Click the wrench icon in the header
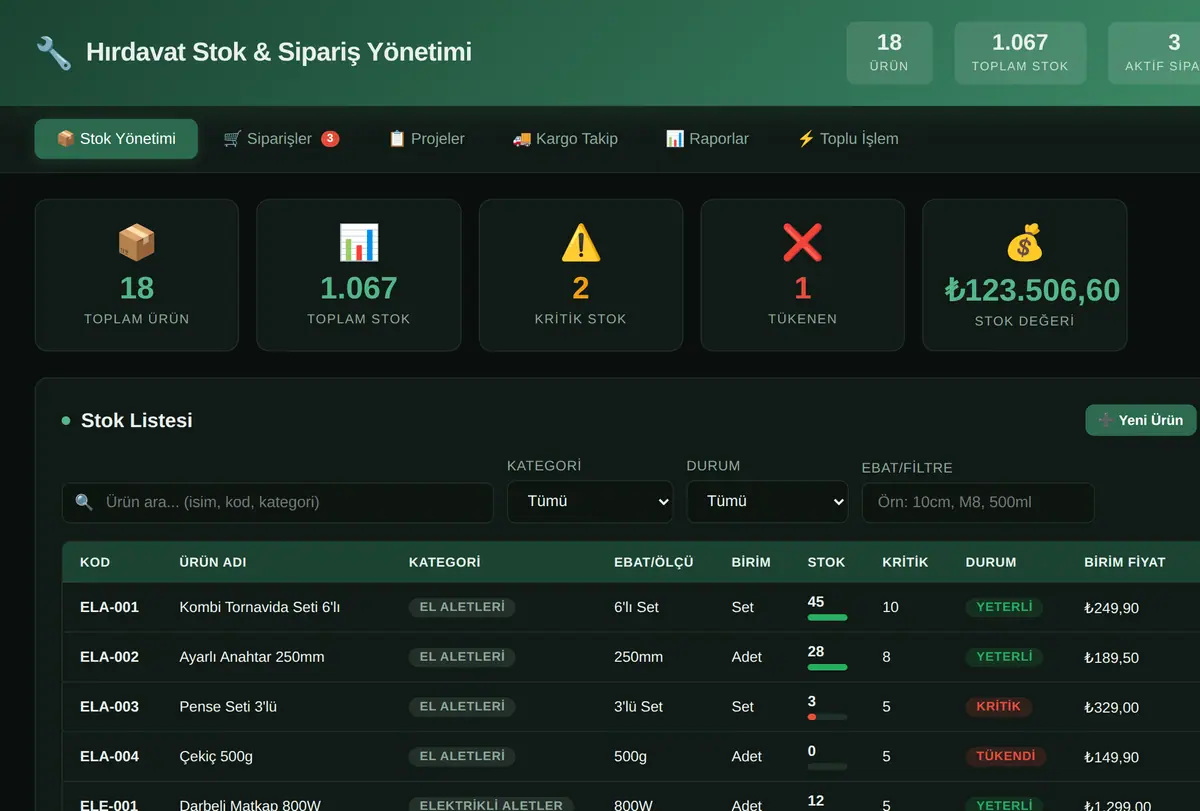The height and width of the screenshot is (811, 1200). [53, 52]
